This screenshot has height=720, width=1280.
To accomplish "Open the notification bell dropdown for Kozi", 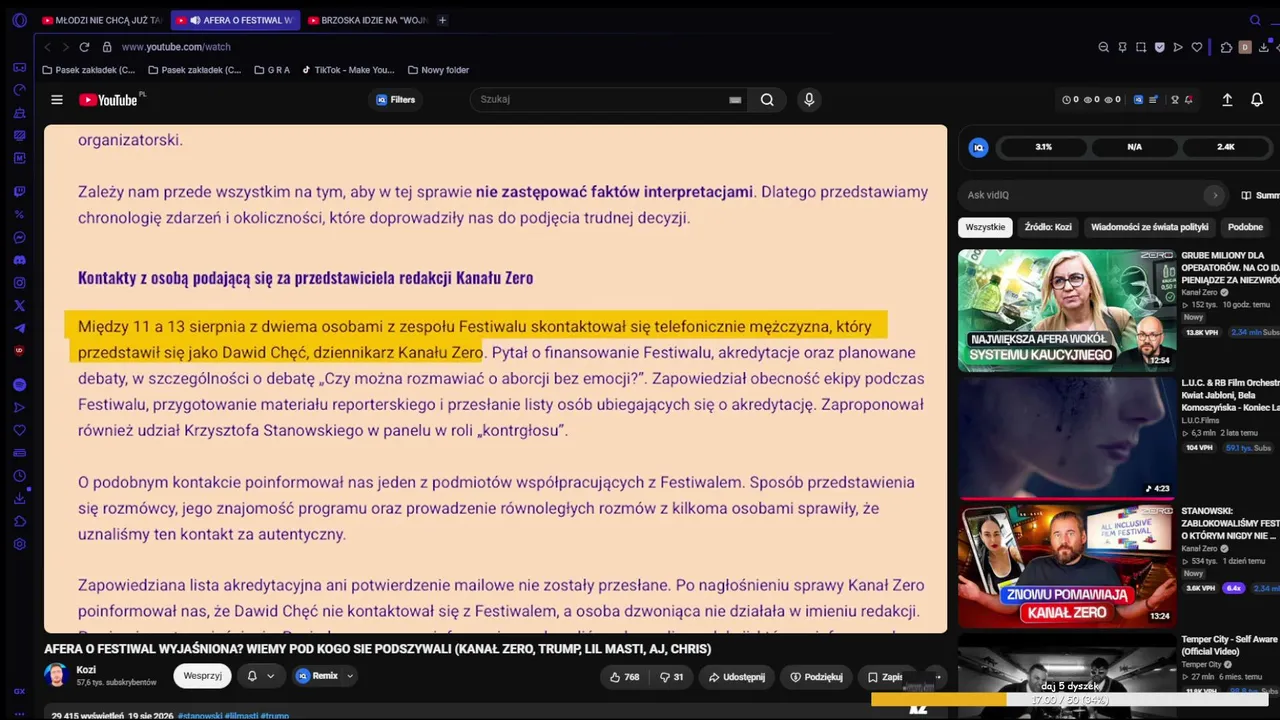I will [260, 676].
